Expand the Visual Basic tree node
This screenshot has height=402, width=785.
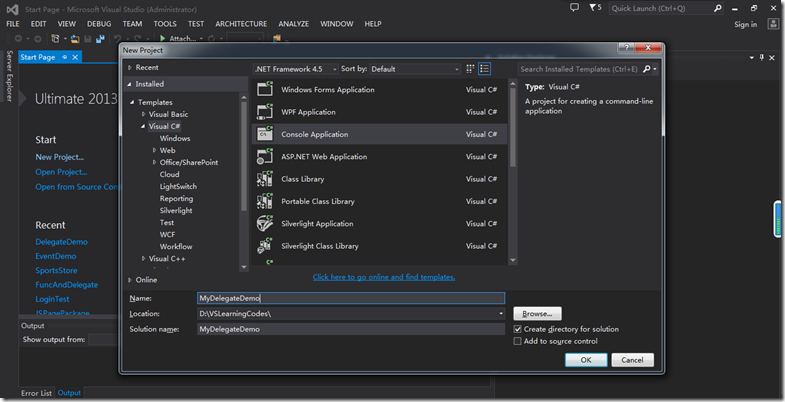pyautogui.click(x=144, y=114)
